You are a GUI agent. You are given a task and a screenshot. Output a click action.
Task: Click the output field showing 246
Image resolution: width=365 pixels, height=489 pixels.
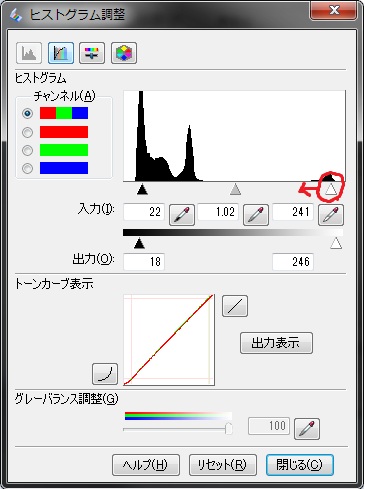click(293, 262)
